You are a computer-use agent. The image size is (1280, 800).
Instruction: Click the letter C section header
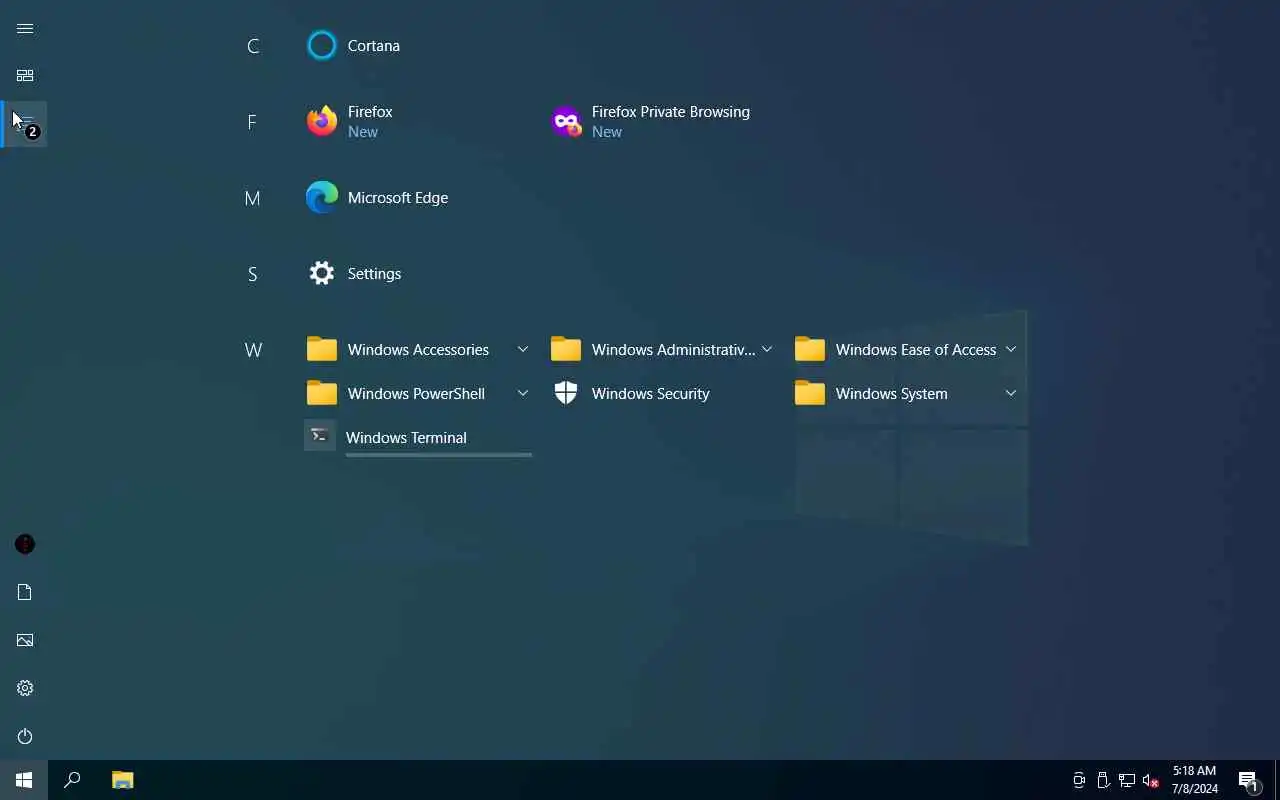coord(253,46)
